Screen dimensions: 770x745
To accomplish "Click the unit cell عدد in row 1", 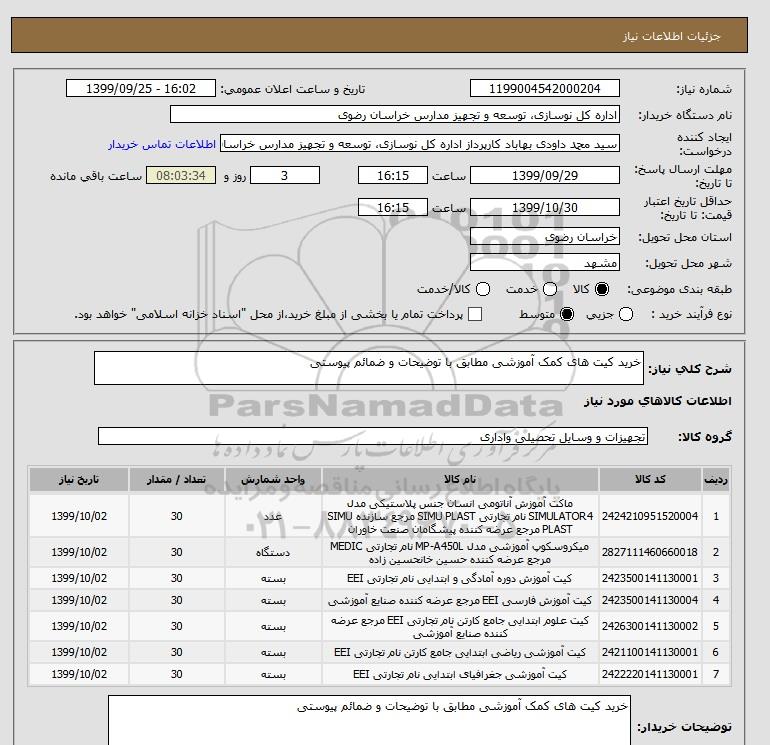I will 273,516.
